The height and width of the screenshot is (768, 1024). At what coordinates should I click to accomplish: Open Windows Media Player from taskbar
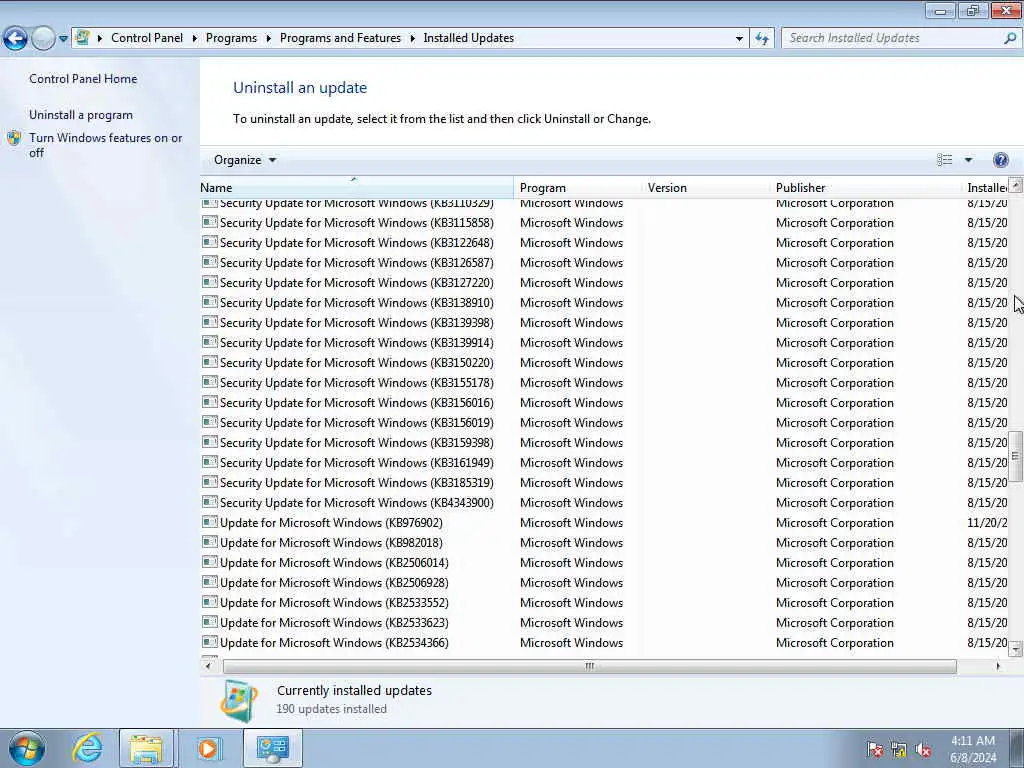(x=209, y=748)
